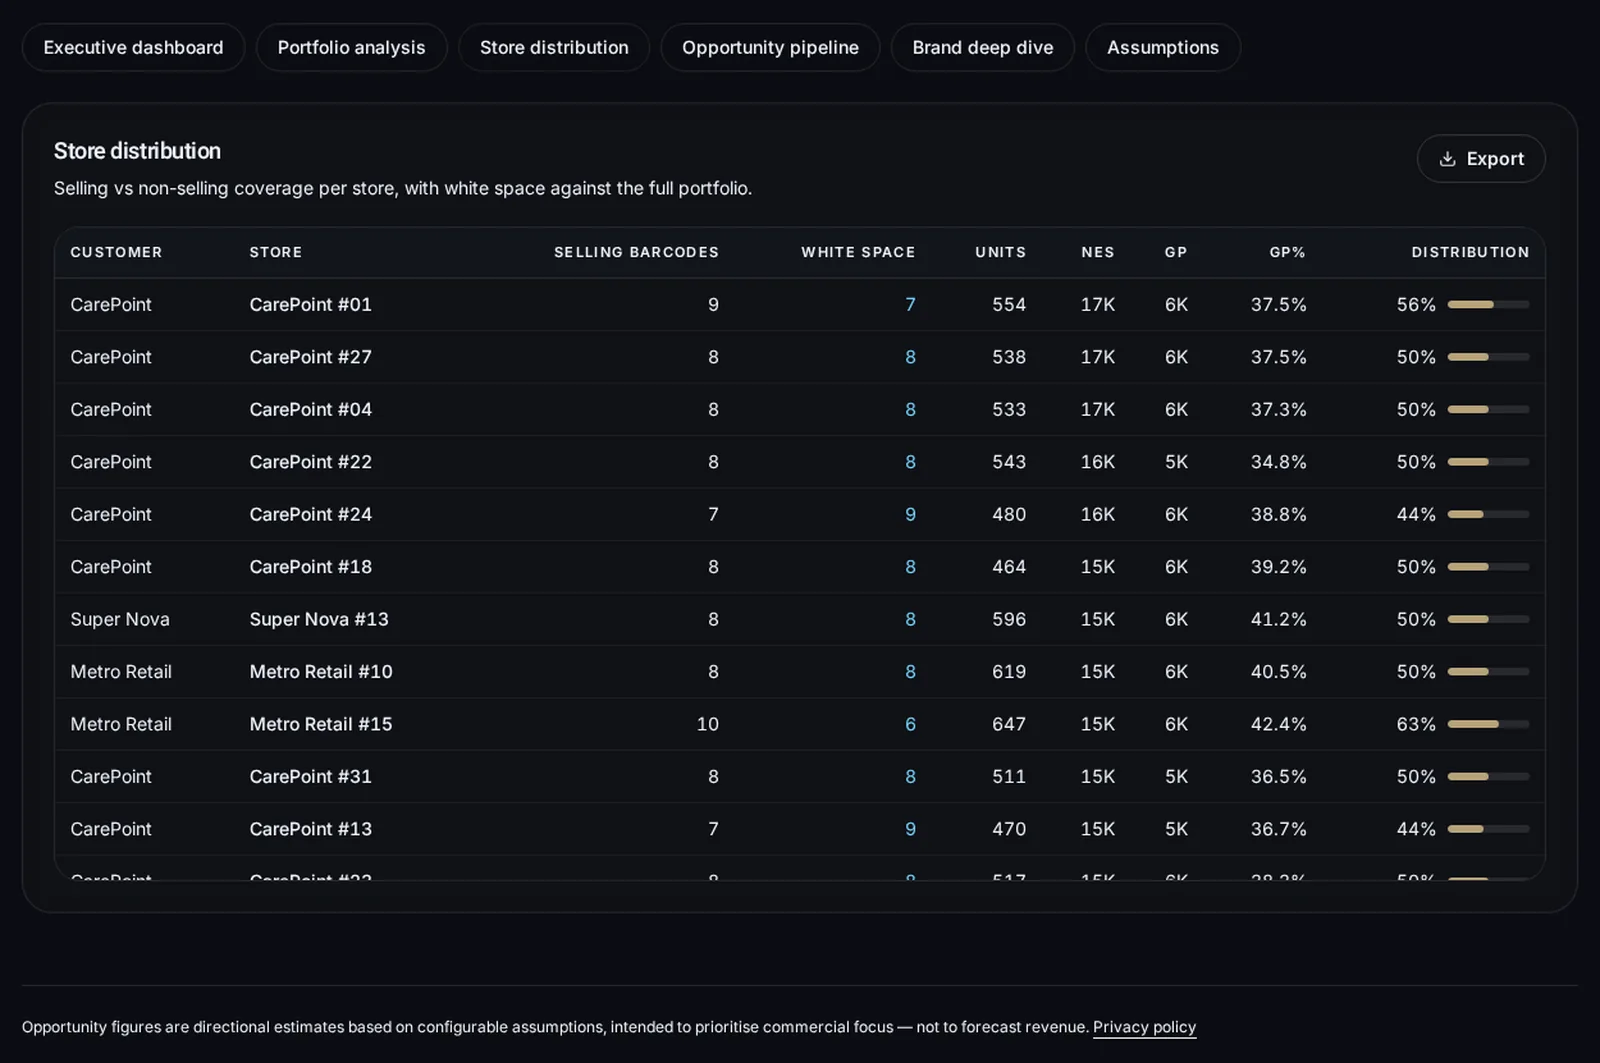Select the Super Nova #13 store row

coord(800,619)
